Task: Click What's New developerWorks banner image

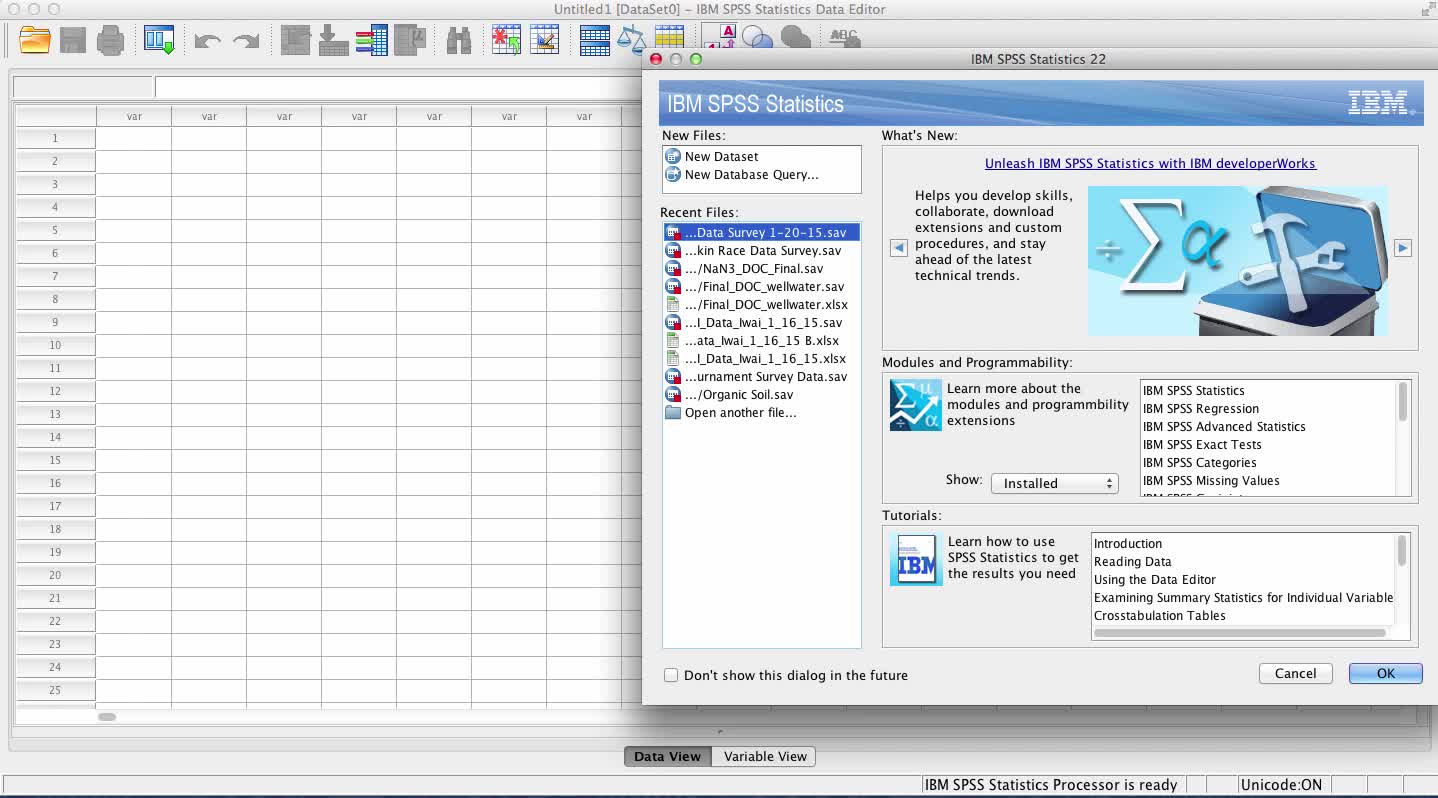Action: pos(1238,260)
